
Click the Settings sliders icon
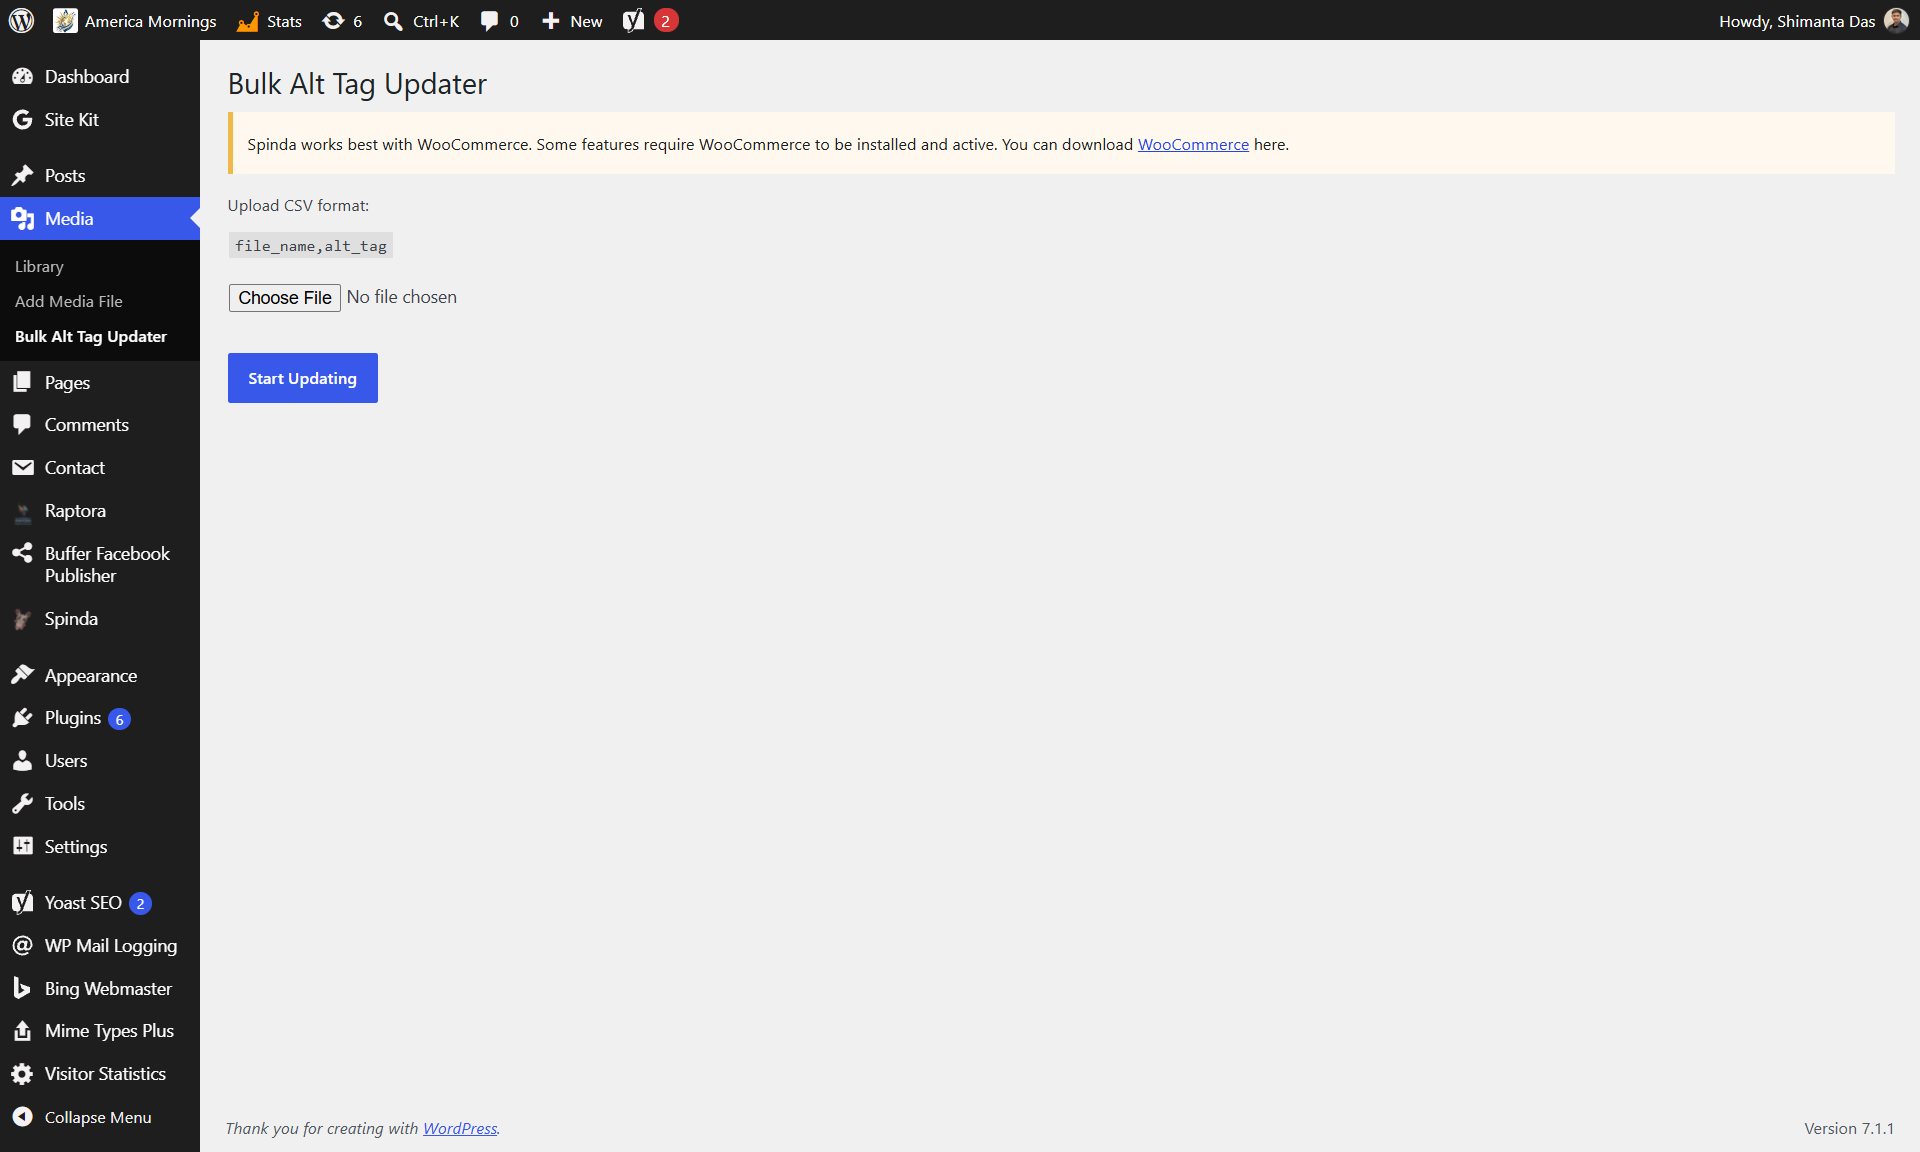22,846
